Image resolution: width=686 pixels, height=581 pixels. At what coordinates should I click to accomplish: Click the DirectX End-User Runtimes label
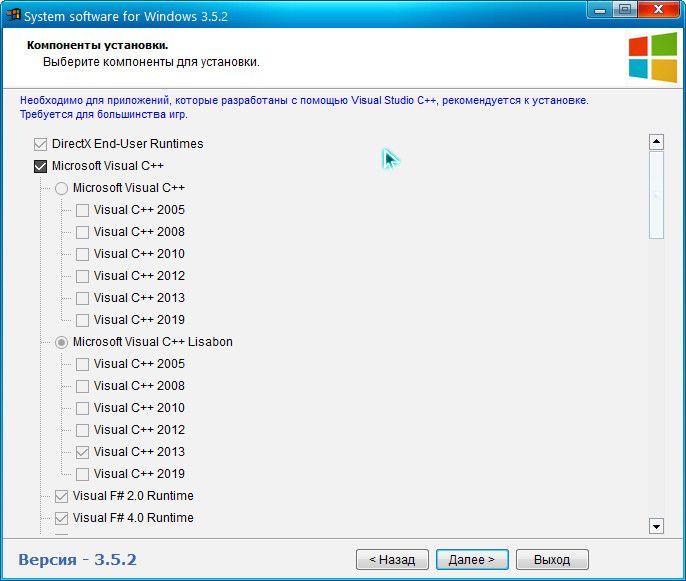click(x=128, y=144)
